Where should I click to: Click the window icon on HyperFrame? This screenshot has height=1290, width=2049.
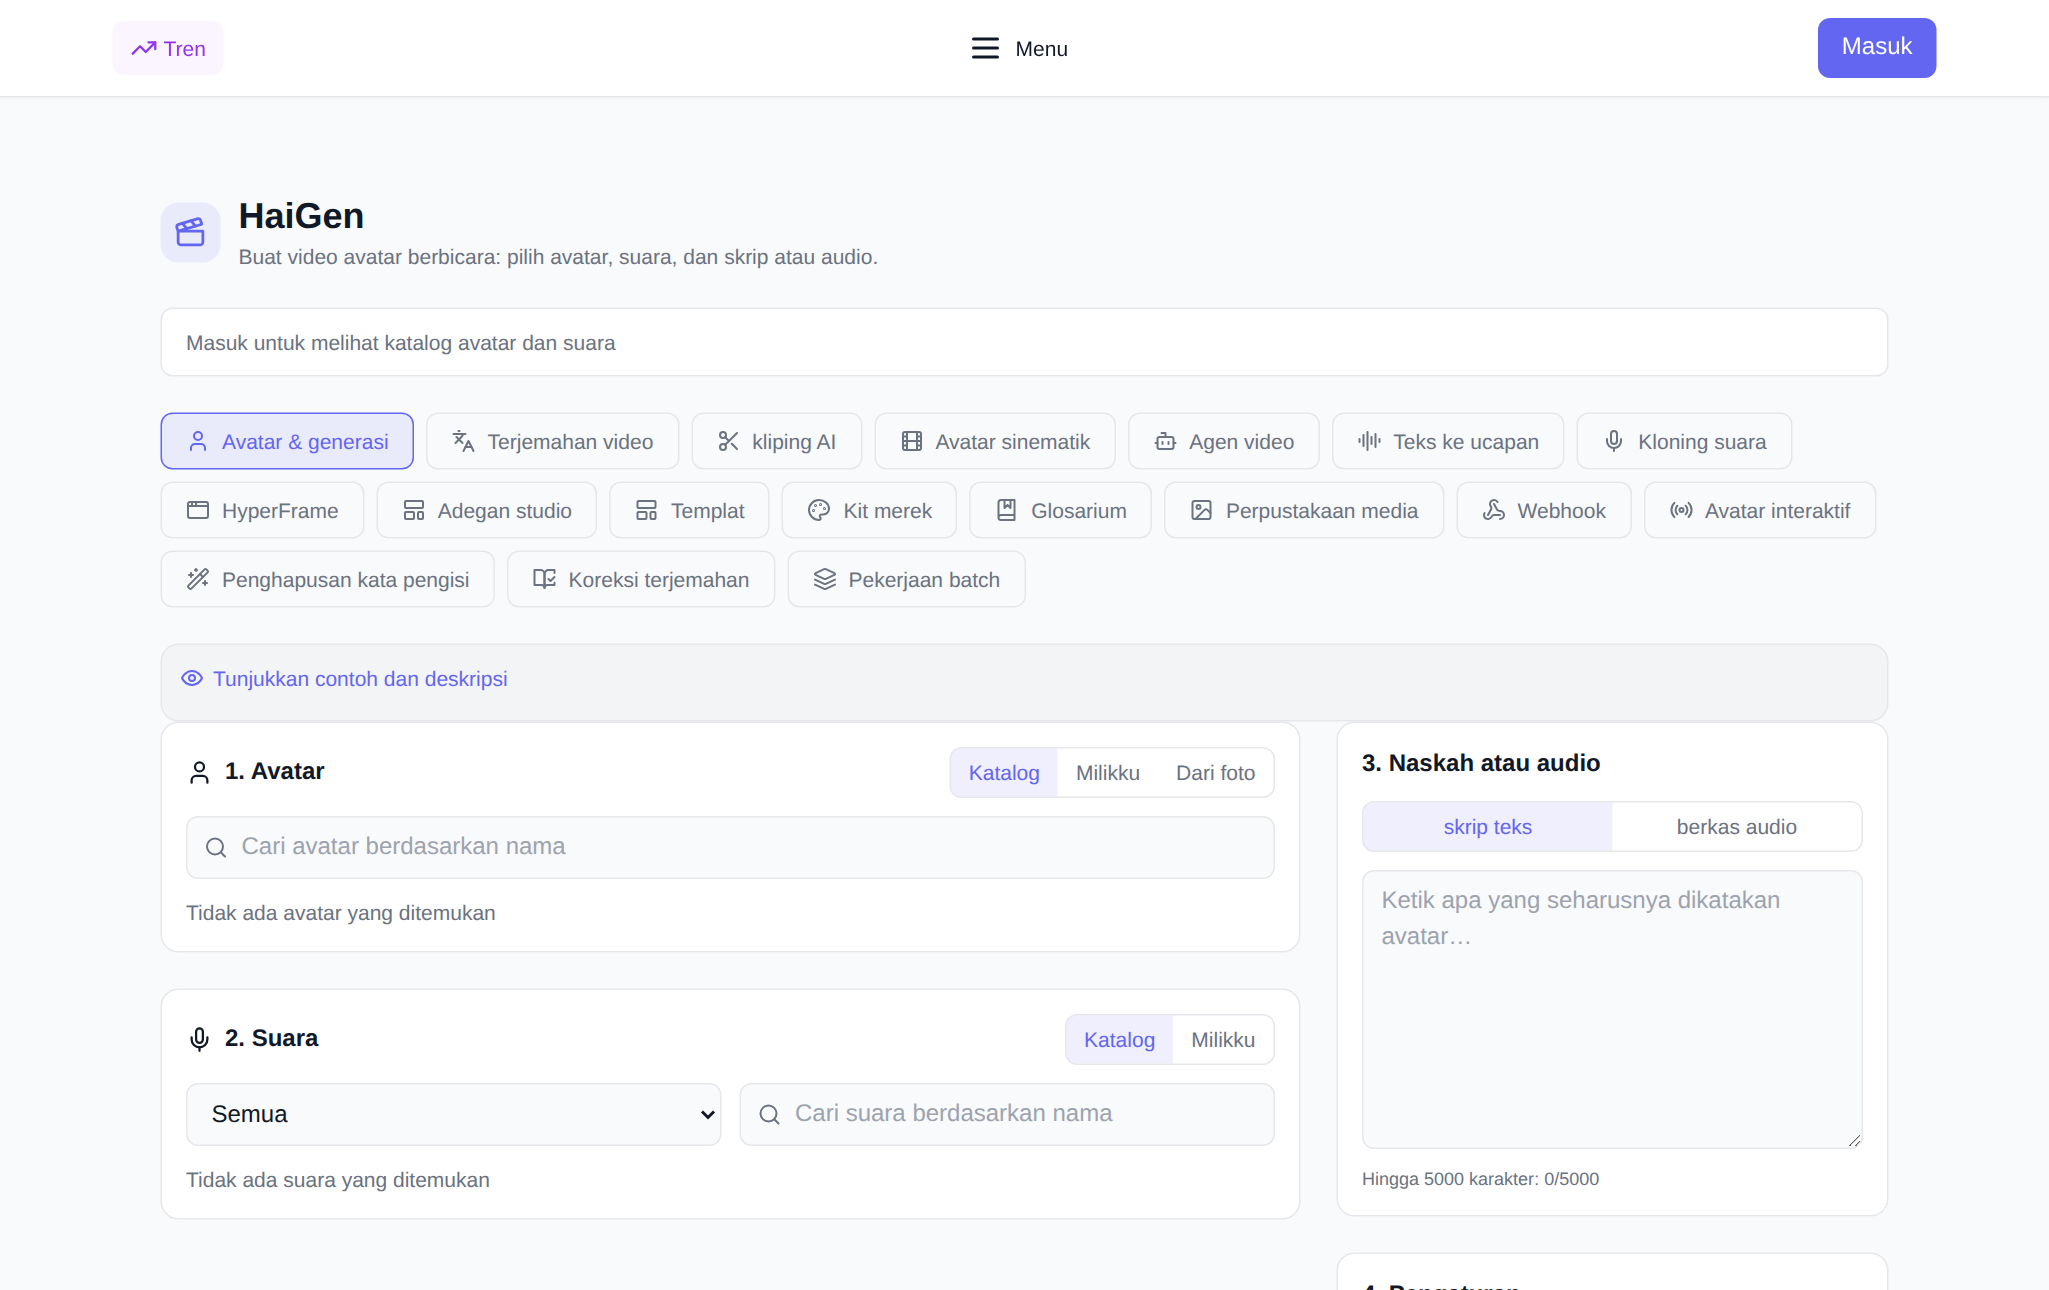(x=198, y=510)
